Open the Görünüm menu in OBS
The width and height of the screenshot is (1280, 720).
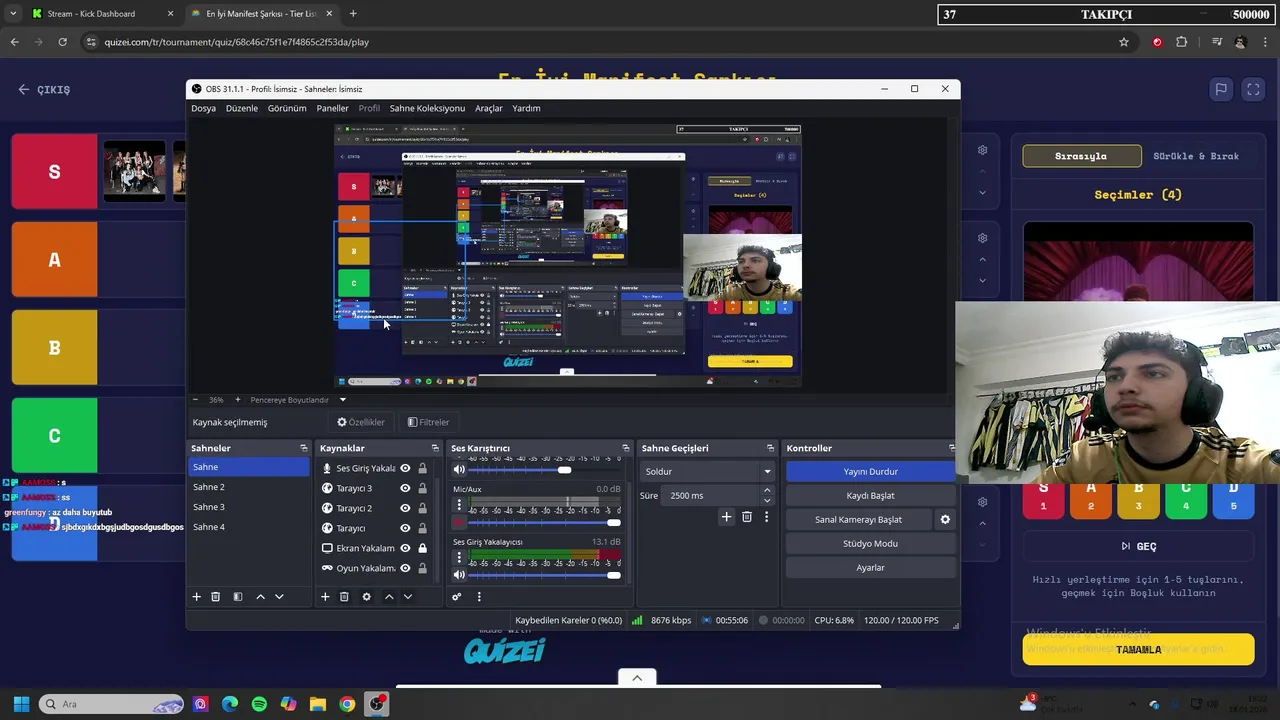tap(287, 108)
